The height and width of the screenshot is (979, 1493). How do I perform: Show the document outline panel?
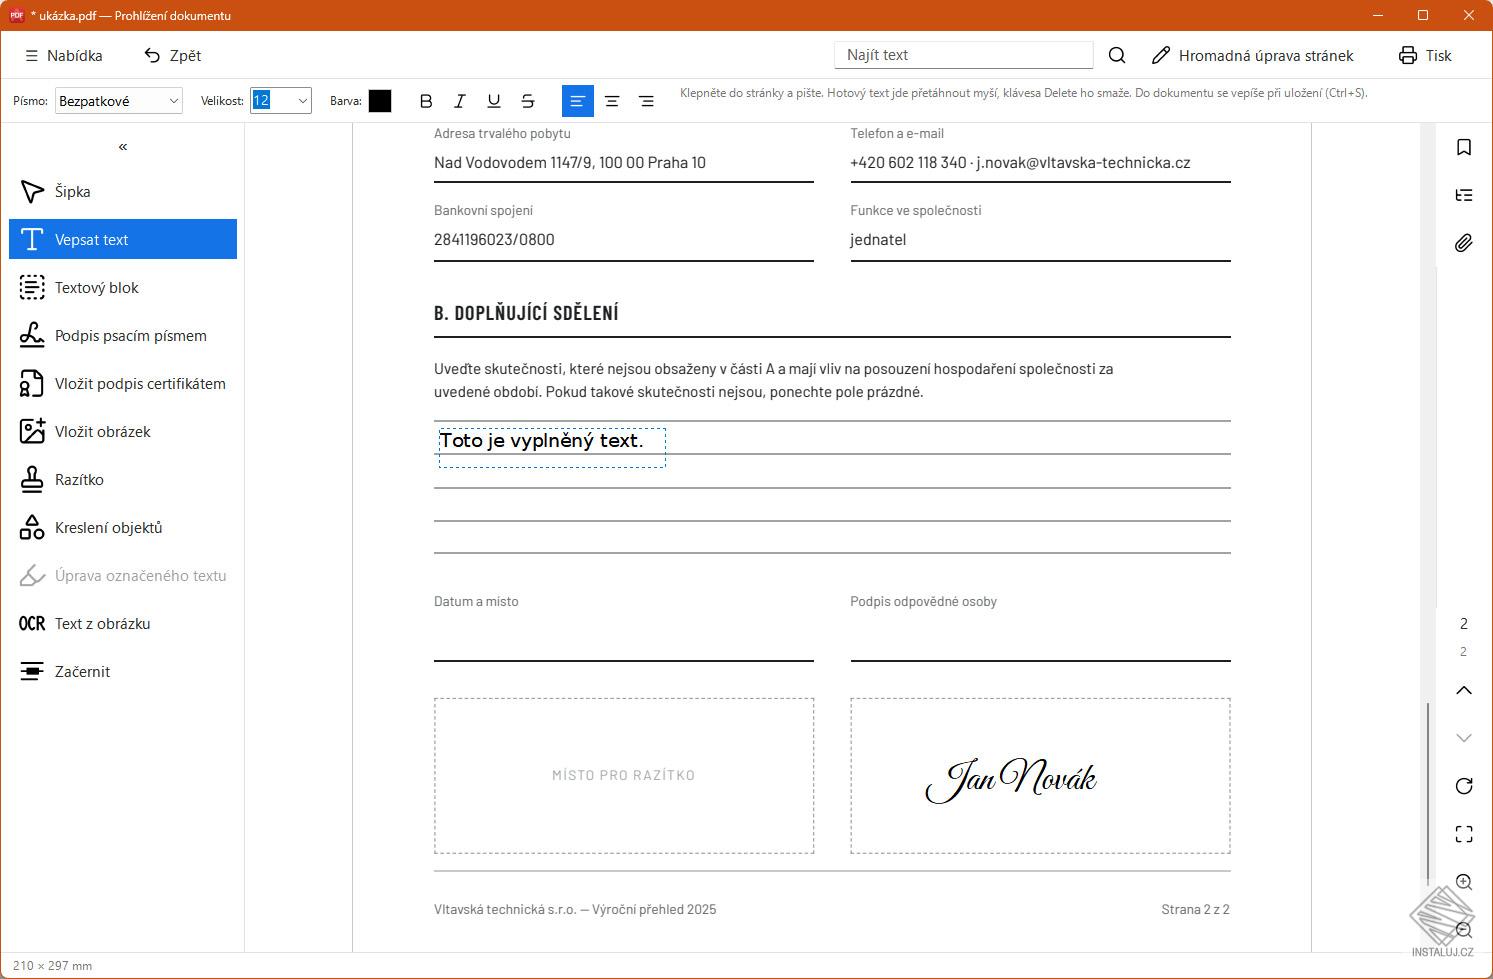point(1464,195)
